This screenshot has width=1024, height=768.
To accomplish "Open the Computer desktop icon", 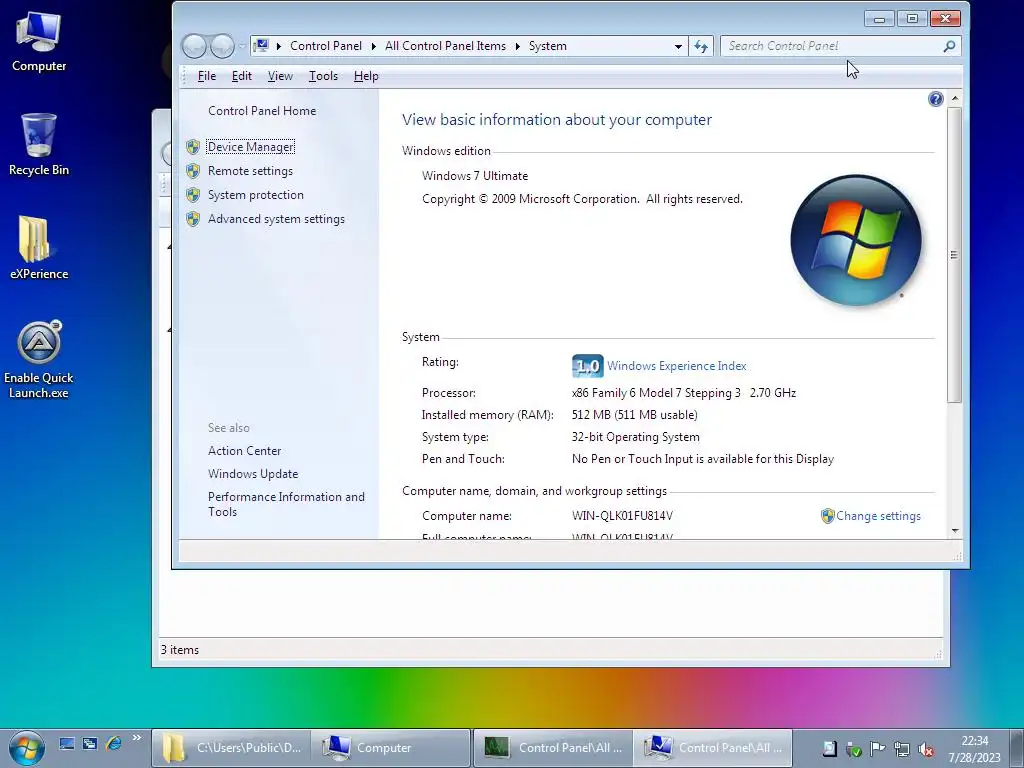I will pyautogui.click(x=39, y=41).
